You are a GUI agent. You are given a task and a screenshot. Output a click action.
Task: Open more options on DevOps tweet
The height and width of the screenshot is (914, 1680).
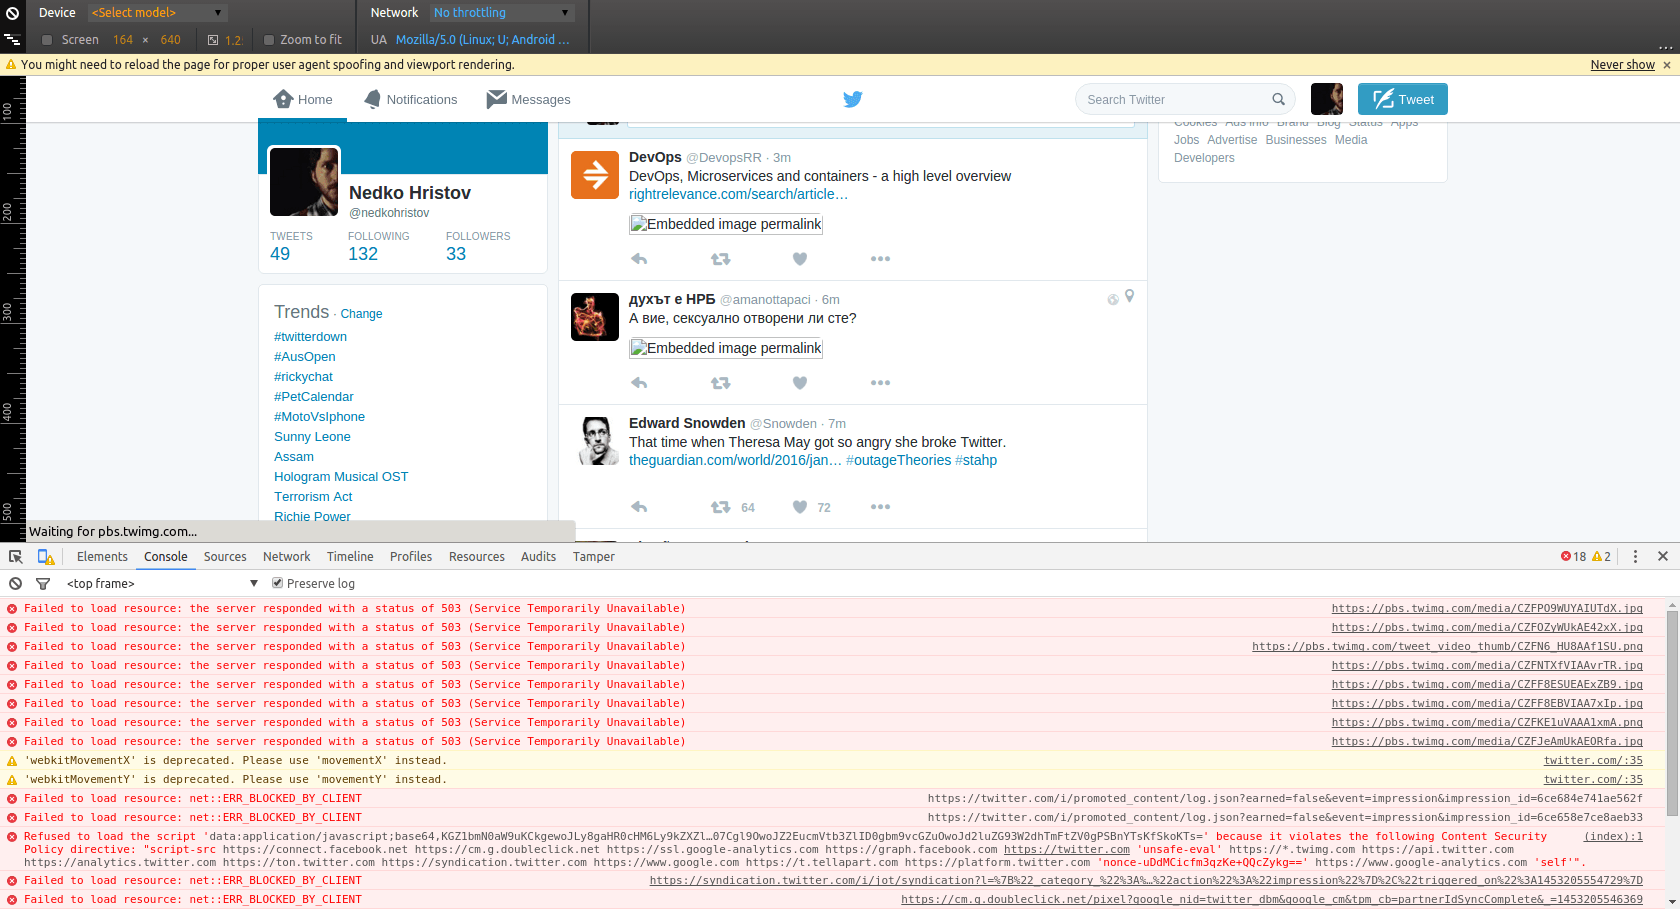pos(880,259)
